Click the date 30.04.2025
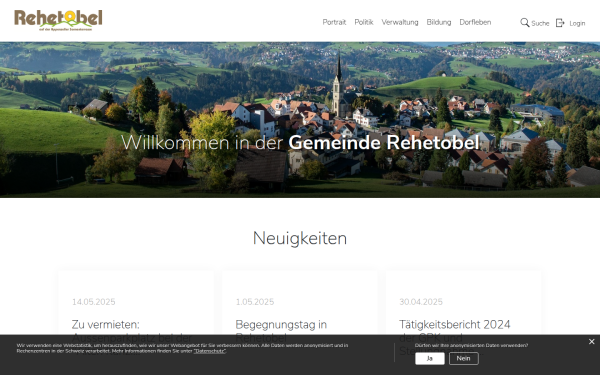Viewport: 600px width, 375px height. [421, 302]
